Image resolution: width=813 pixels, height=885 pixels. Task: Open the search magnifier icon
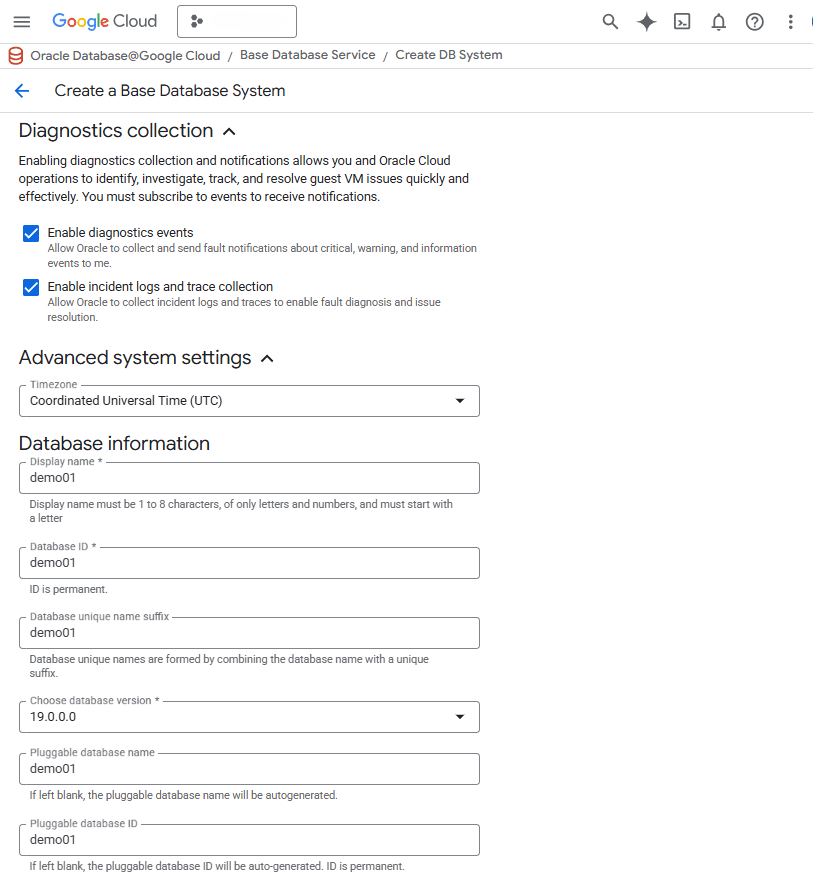point(610,21)
